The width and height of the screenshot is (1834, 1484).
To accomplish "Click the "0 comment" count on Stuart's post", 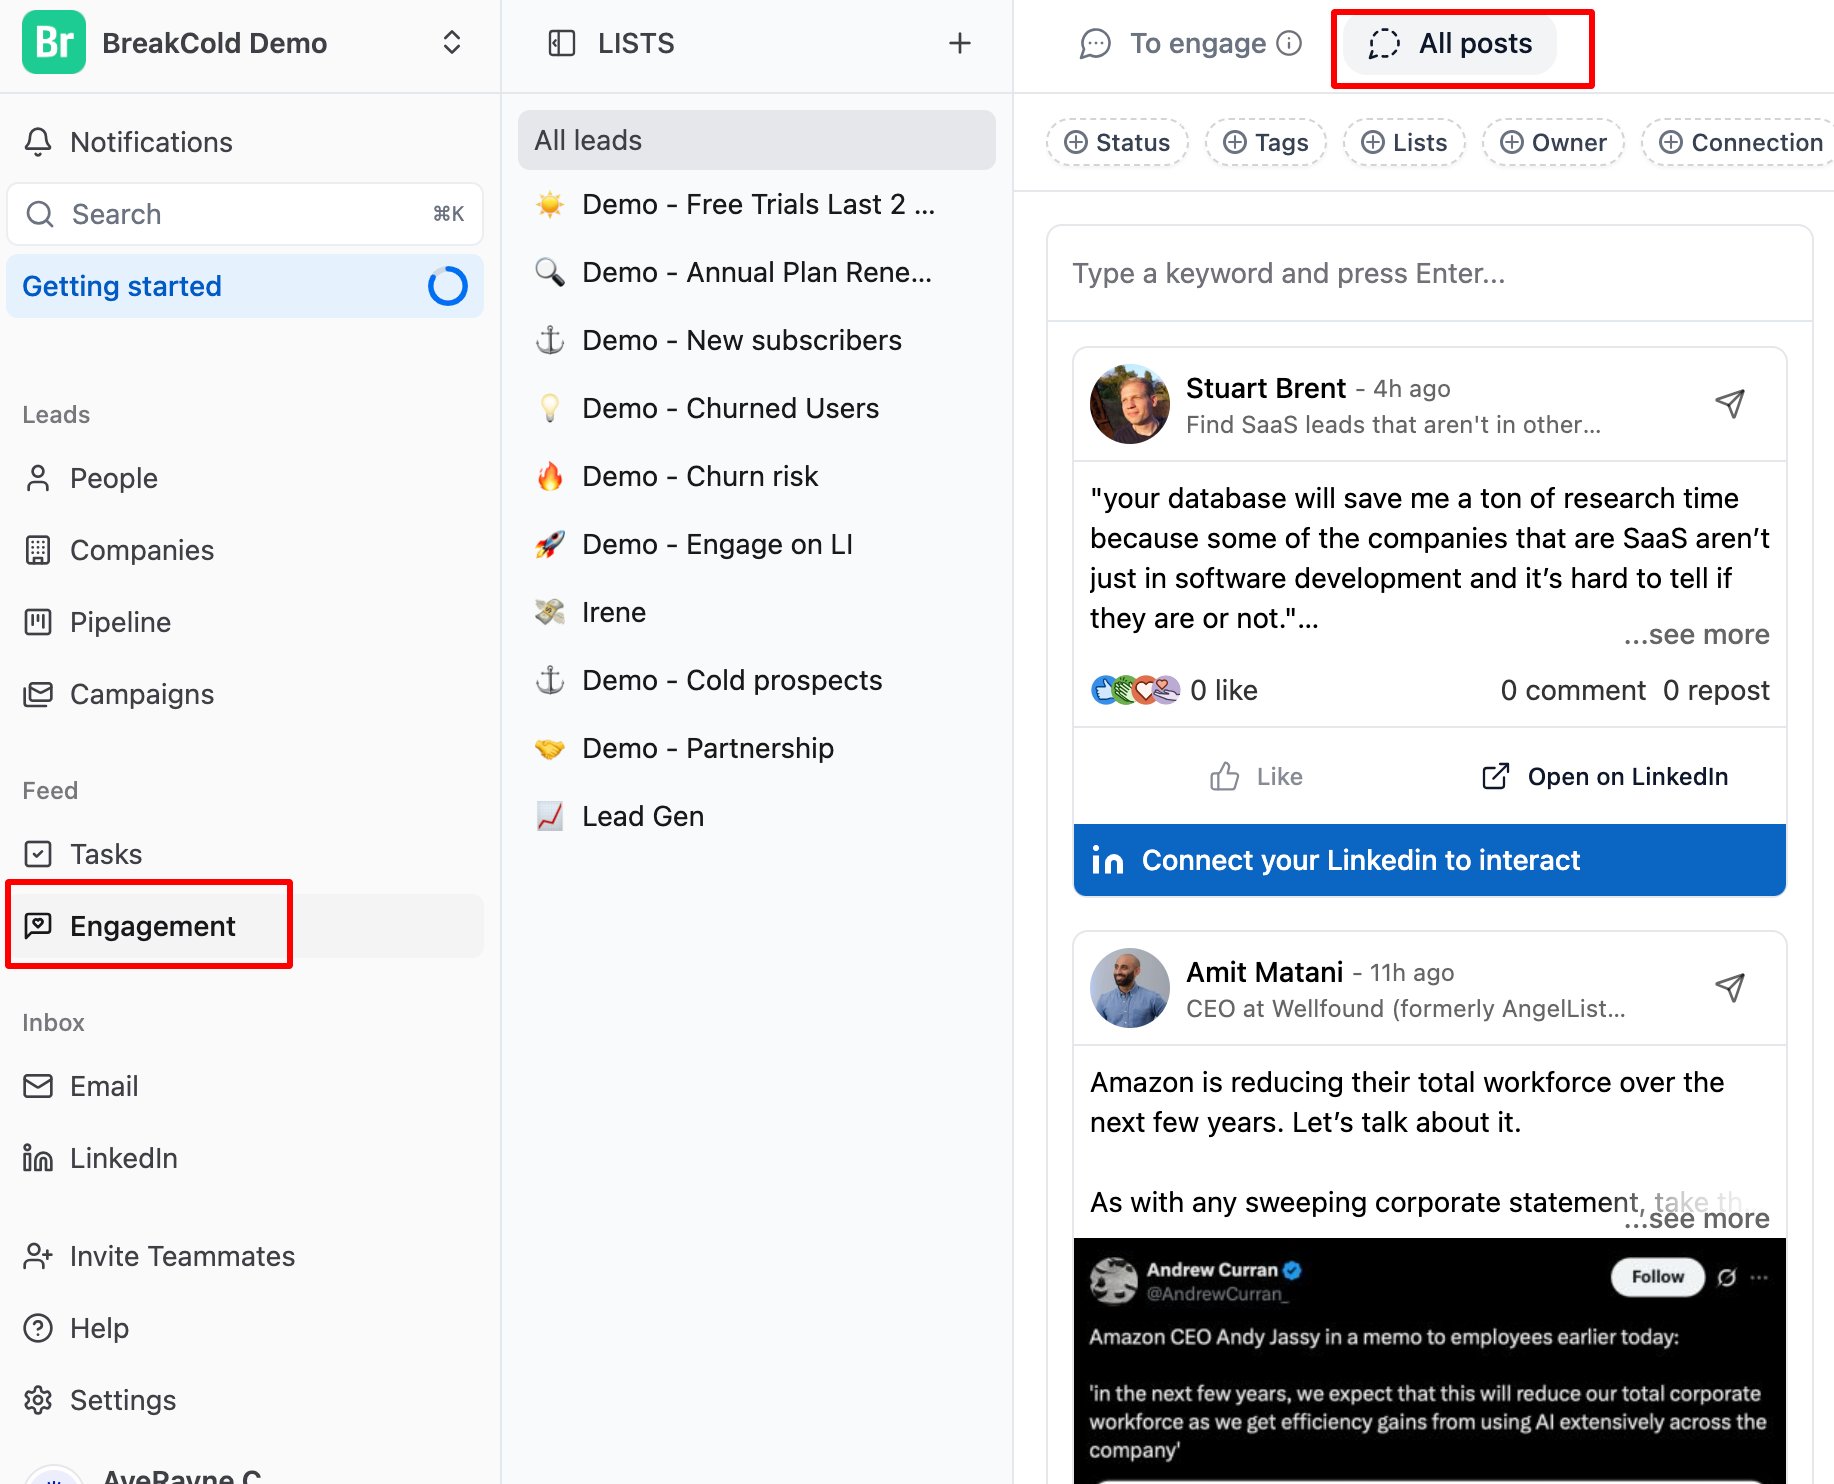I will coord(1572,690).
